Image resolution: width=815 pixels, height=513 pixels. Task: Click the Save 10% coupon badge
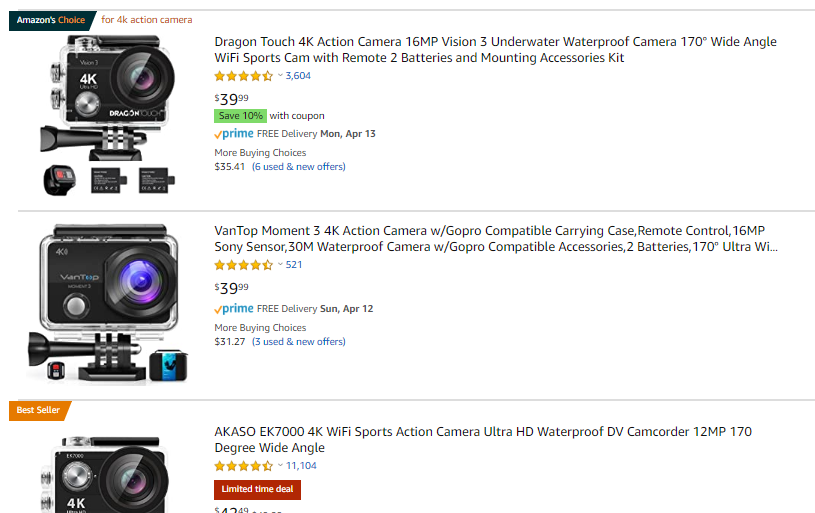click(x=241, y=116)
